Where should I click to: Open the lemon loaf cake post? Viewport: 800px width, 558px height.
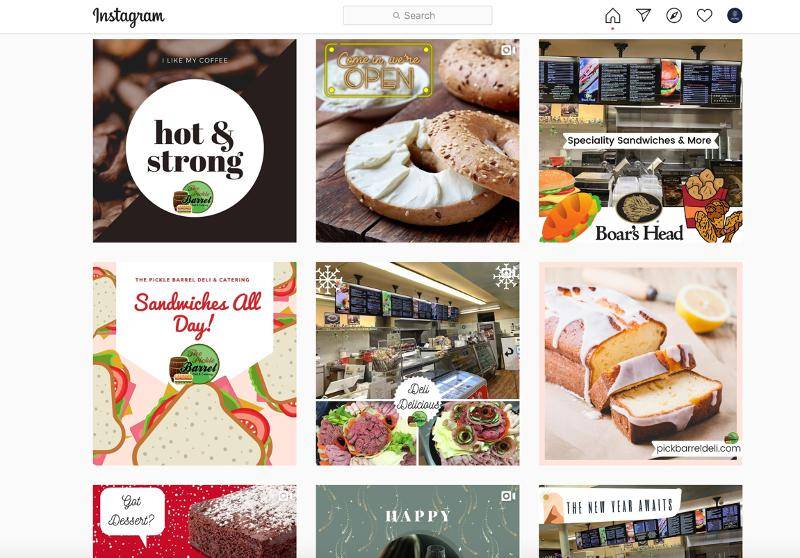[x=640, y=364]
